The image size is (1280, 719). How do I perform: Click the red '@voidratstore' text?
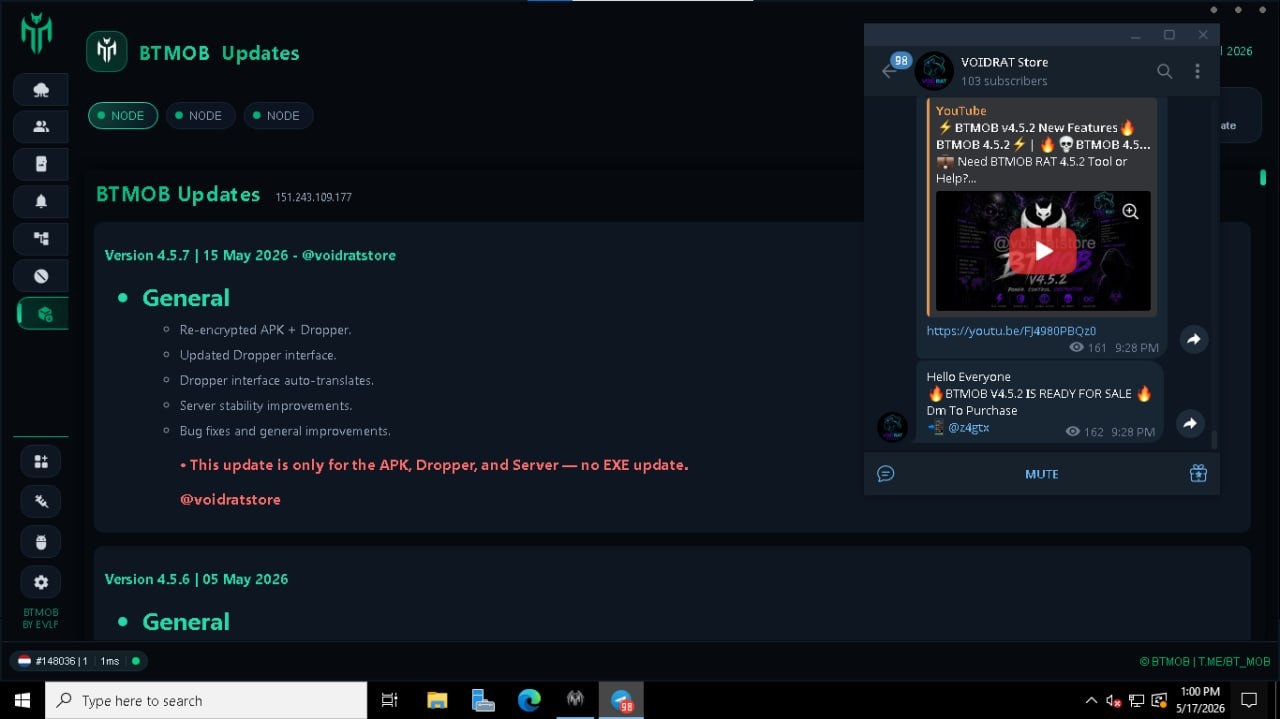point(230,499)
